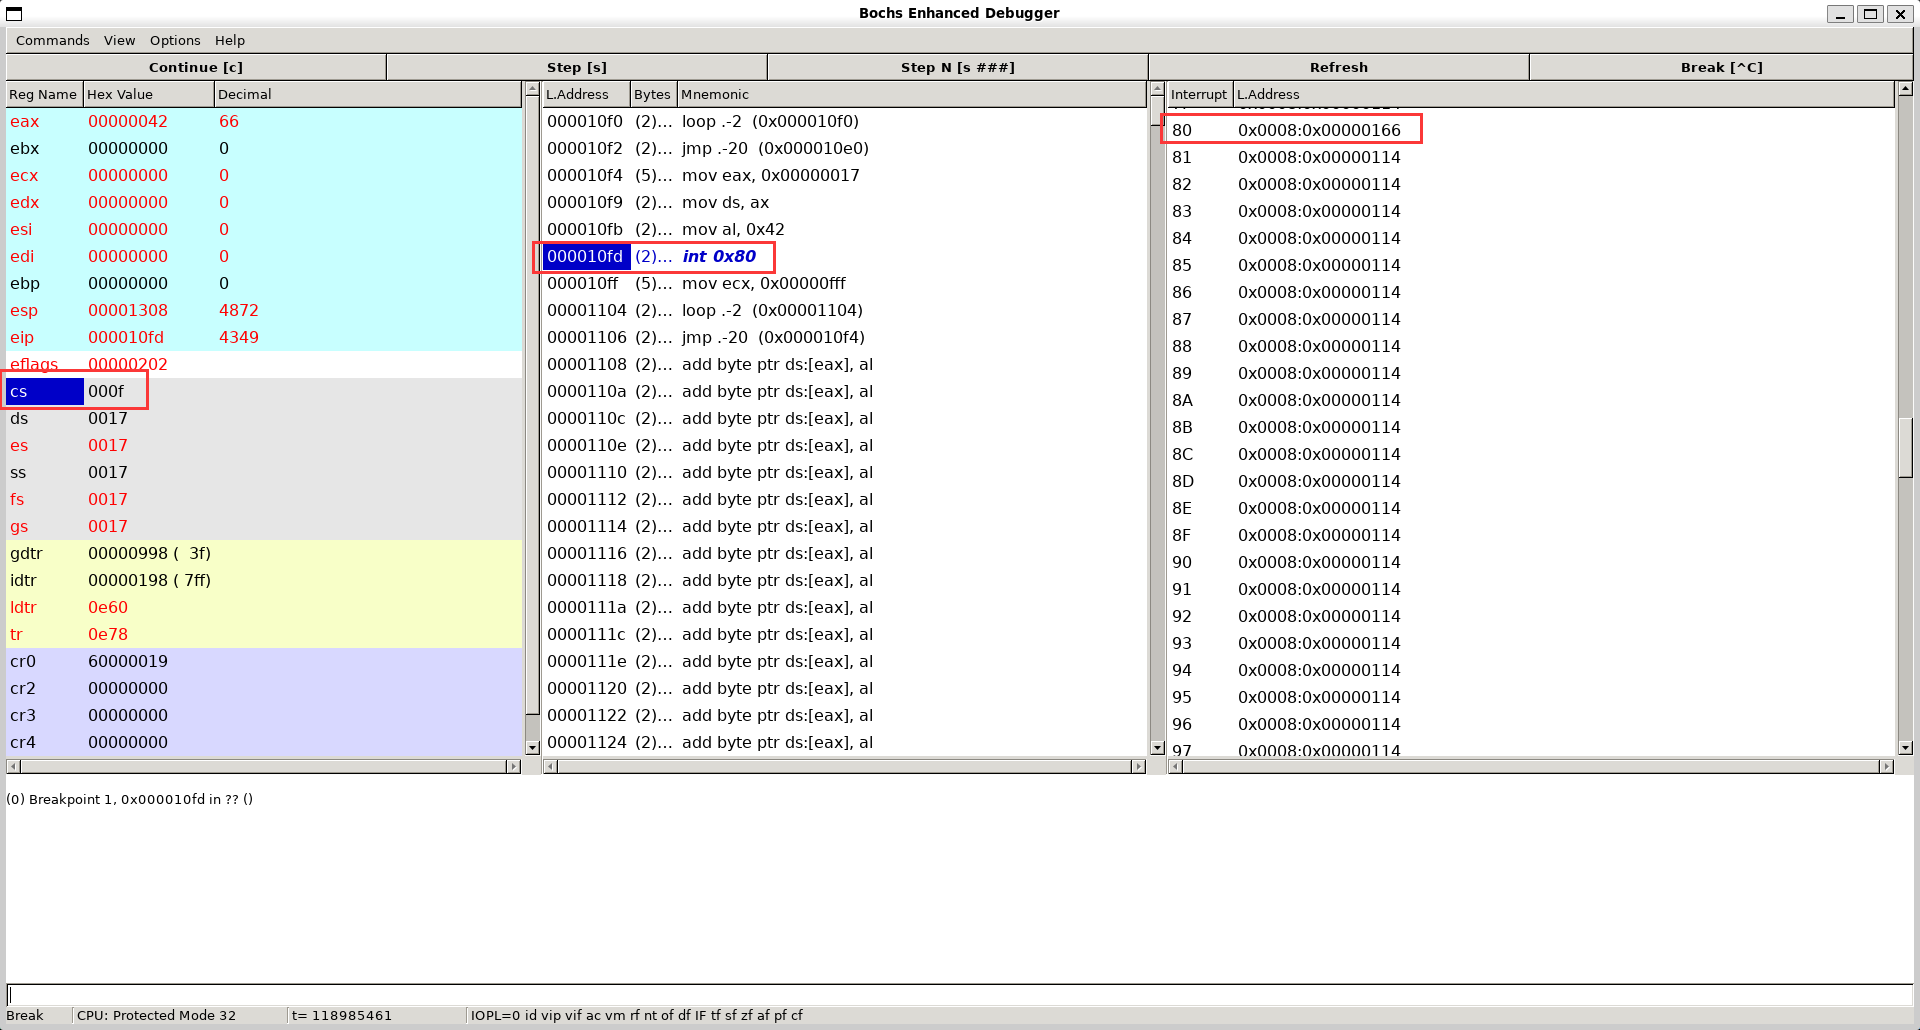This screenshot has height=1030, width=1920.
Task: Click the Continue [c] button
Action: (196, 67)
